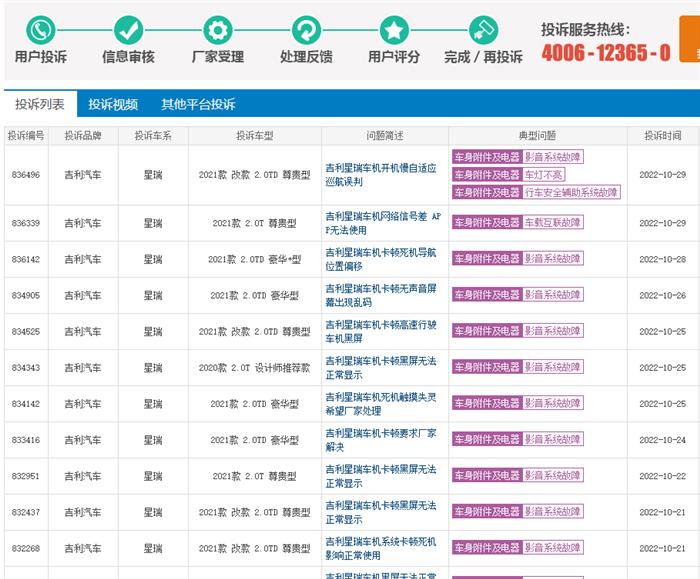Click date 2022-10-24

coord(663,440)
